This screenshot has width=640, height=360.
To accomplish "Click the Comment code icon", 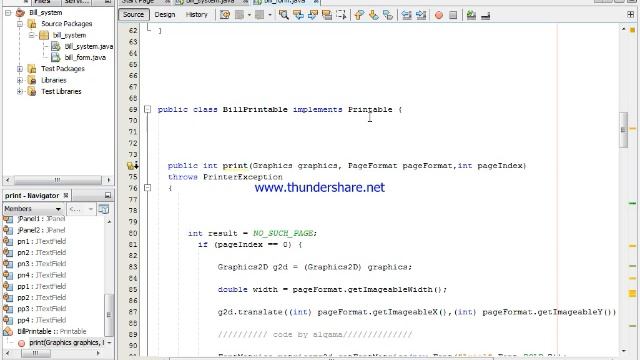I will (471, 15).
